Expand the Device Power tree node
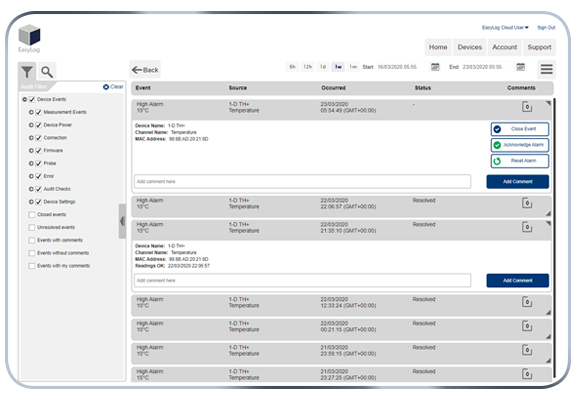The image size is (575, 400). 31,125
